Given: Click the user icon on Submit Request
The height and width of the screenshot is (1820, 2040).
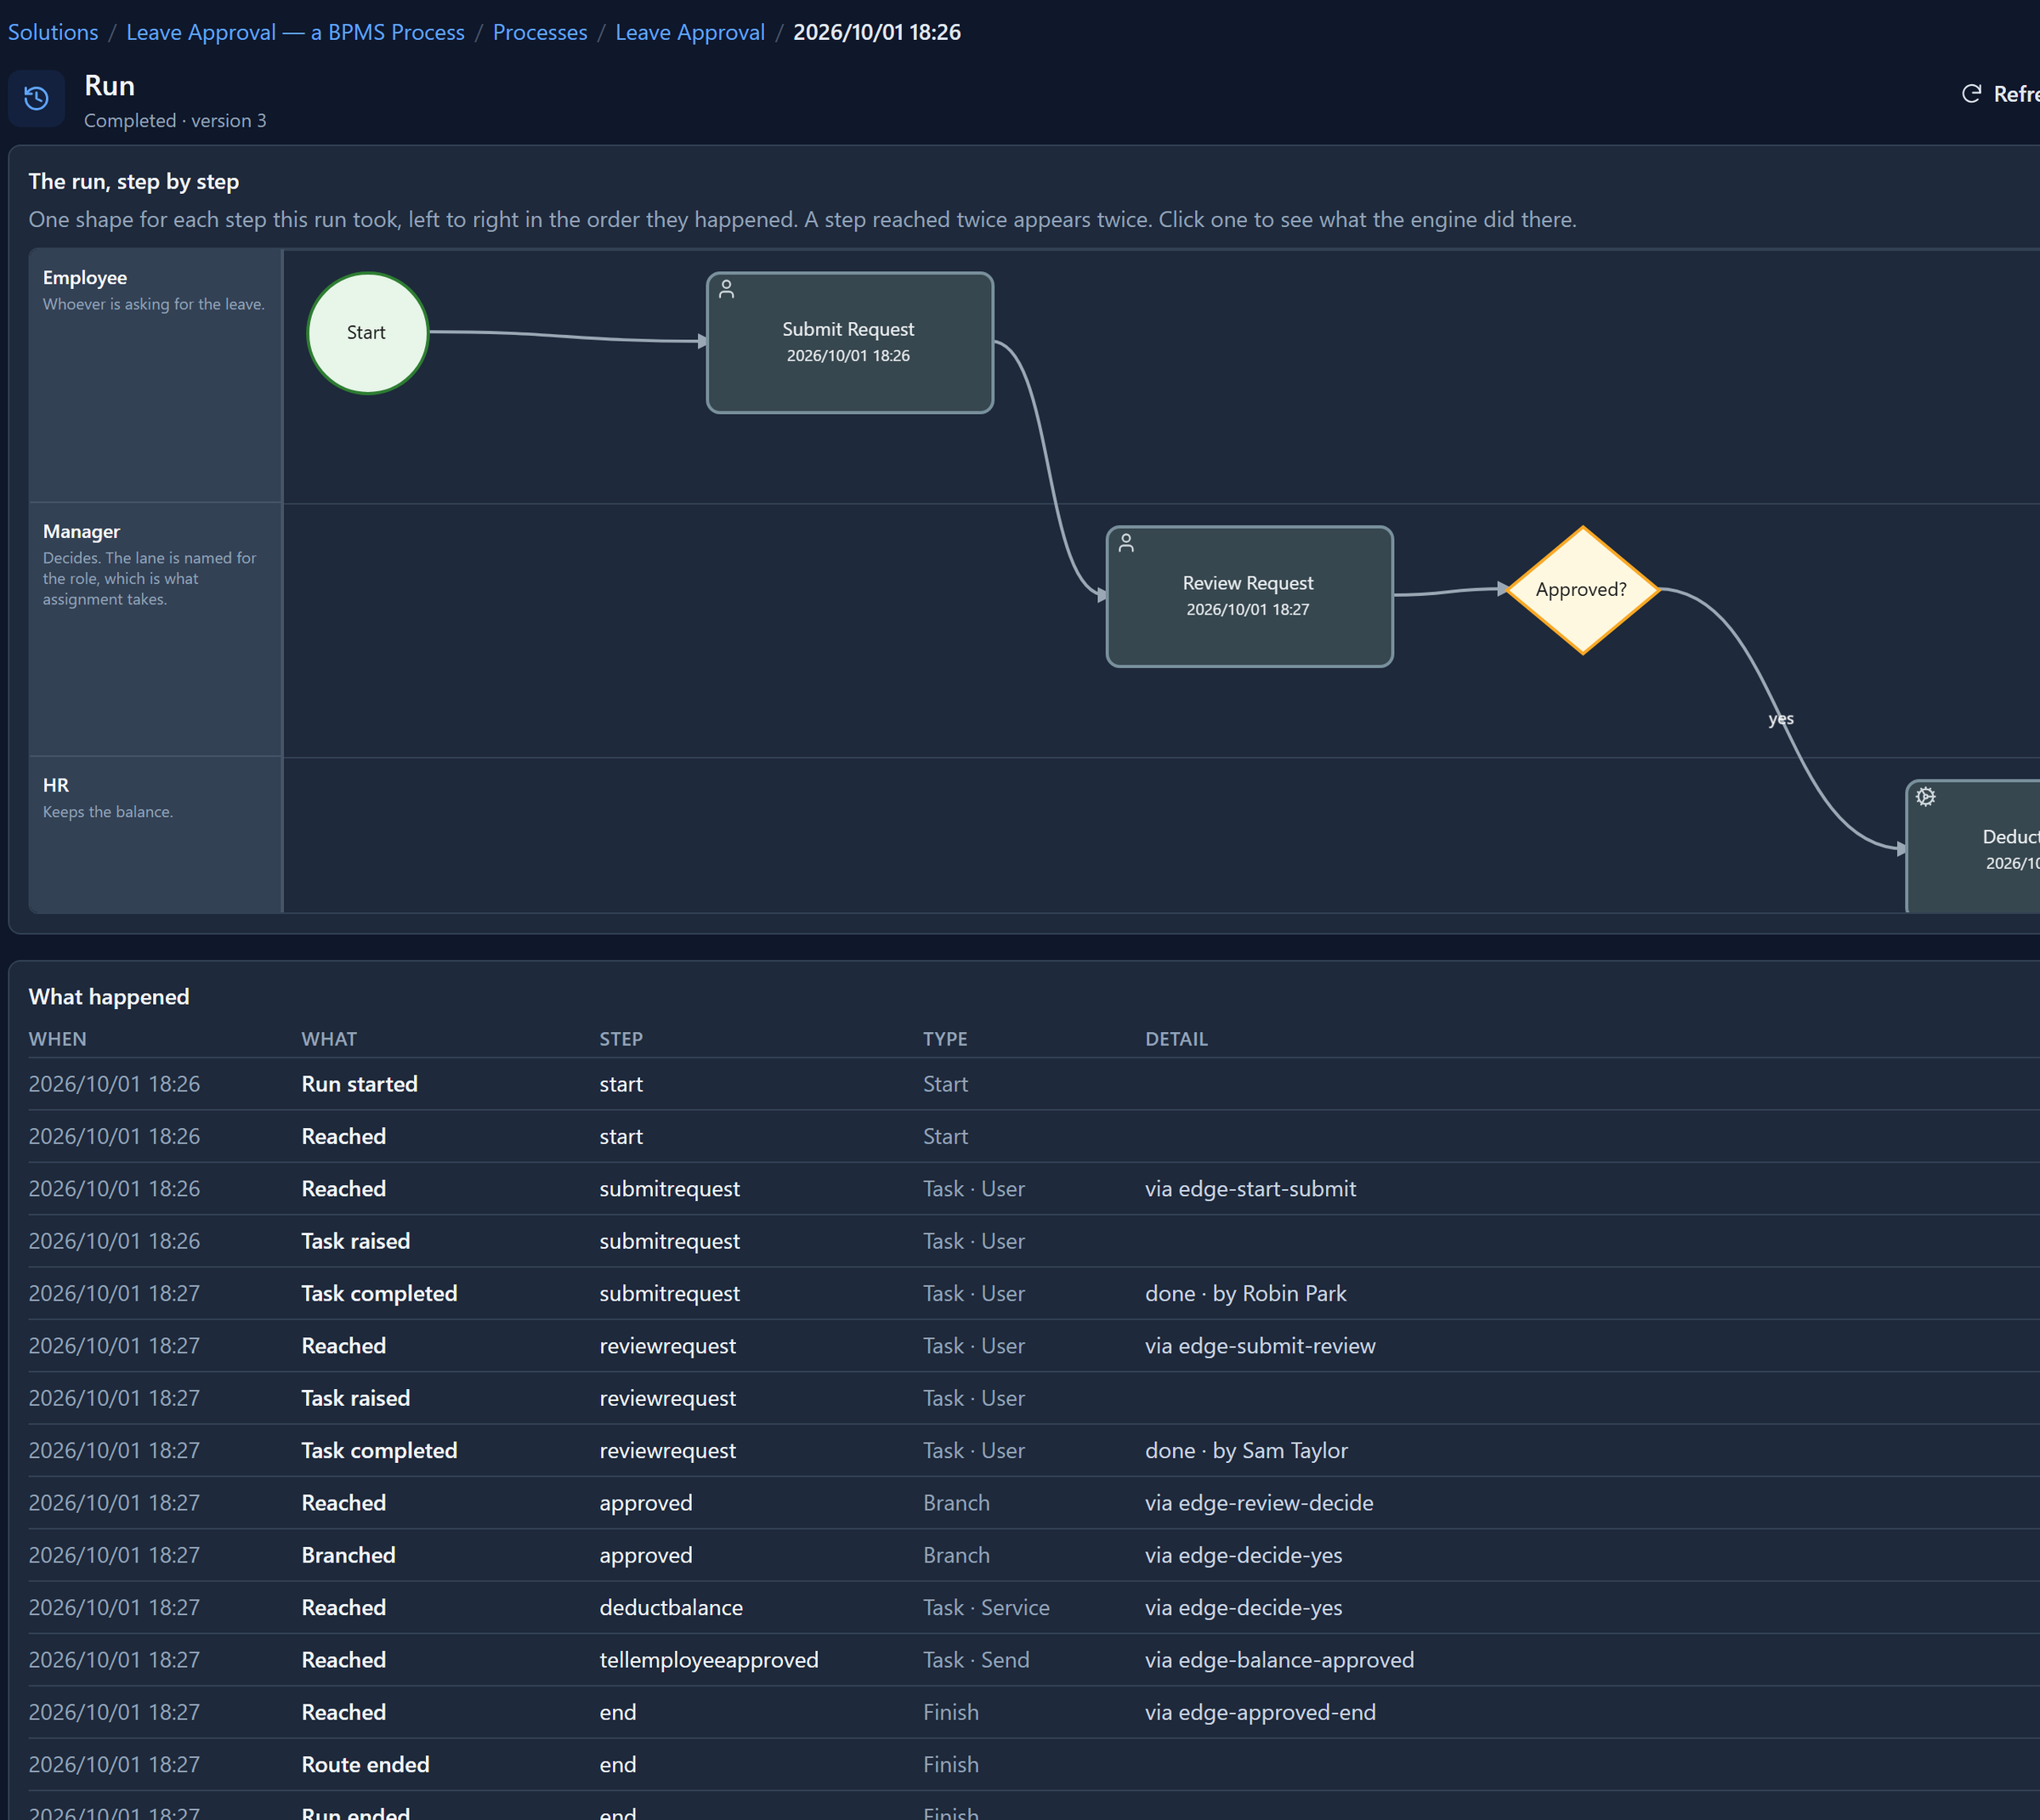Looking at the screenshot, I should [727, 289].
